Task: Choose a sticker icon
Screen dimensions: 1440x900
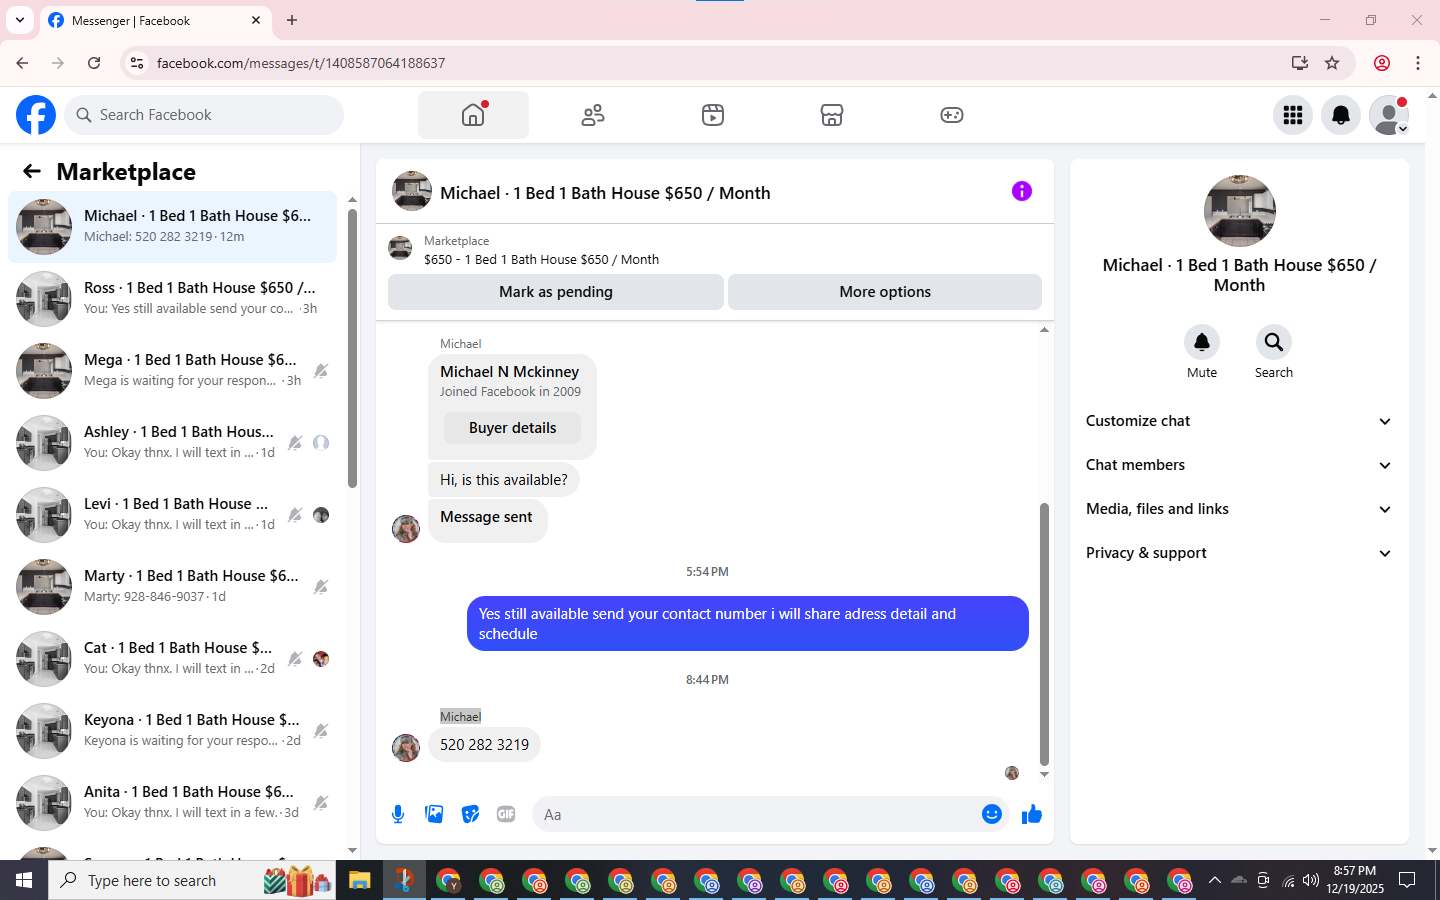Action: (x=470, y=814)
